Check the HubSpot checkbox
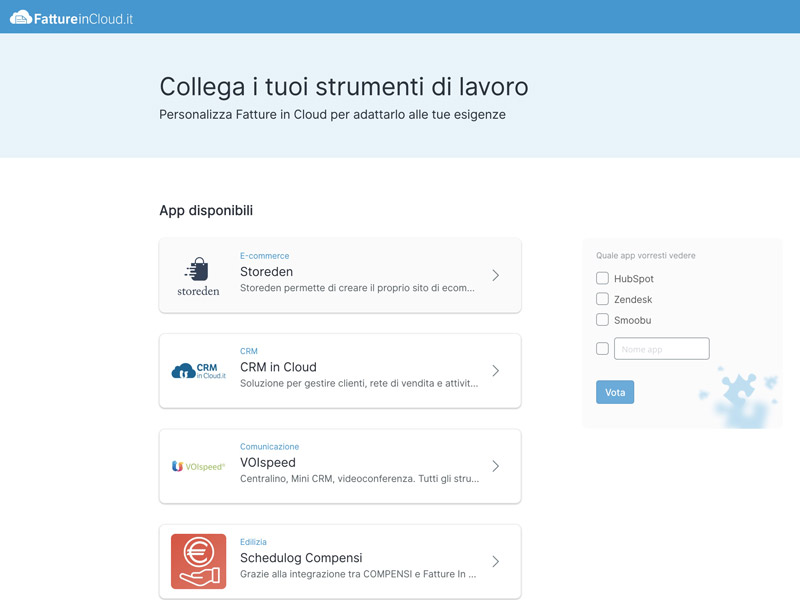 pyautogui.click(x=602, y=278)
